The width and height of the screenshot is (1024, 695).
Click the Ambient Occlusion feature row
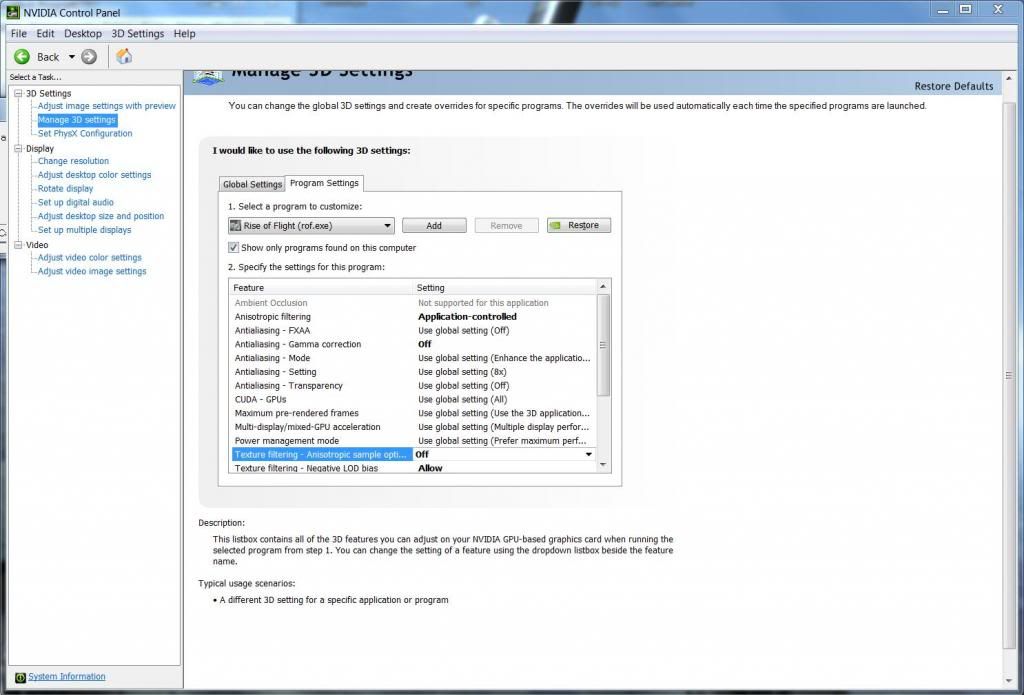point(413,303)
